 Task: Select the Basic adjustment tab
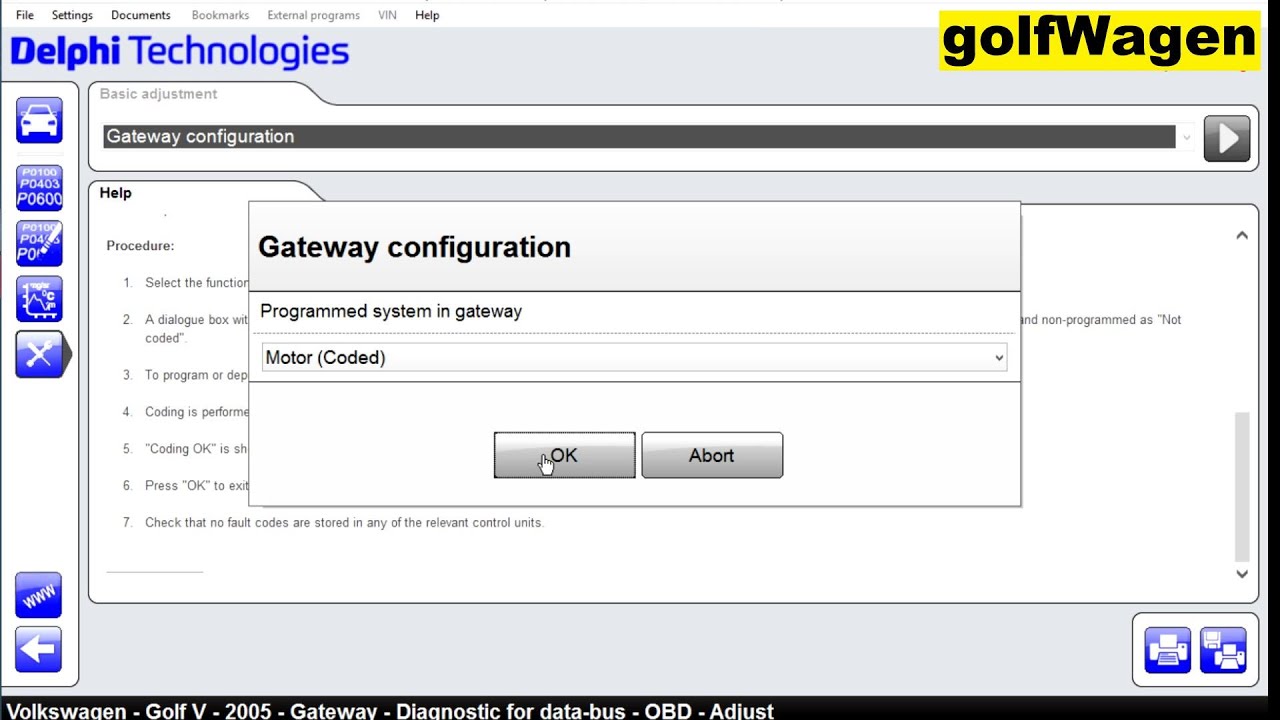click(x=158, y=94)
